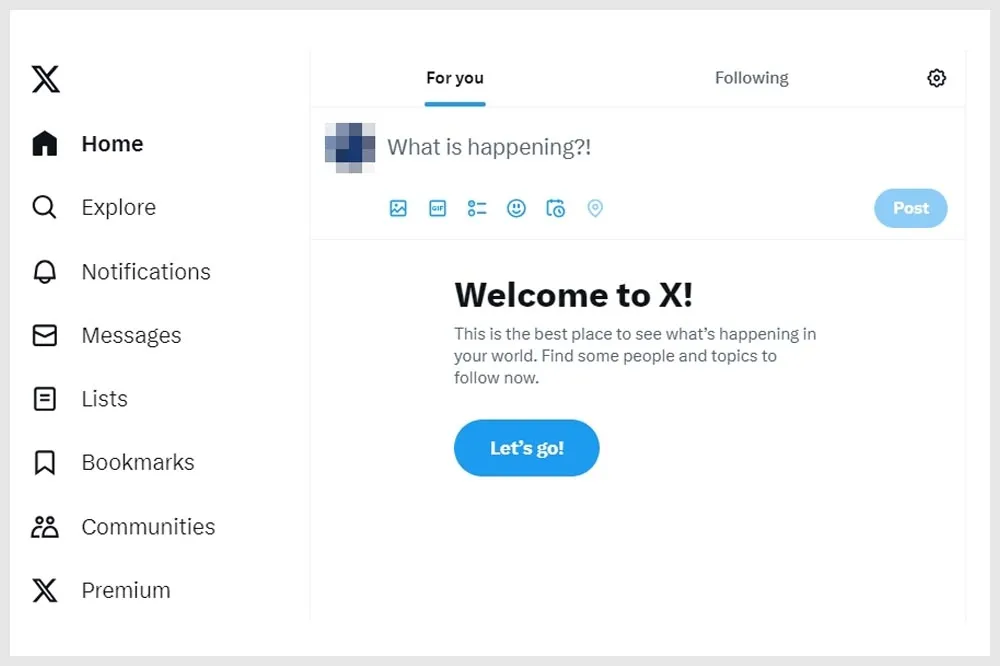Create a poll with the poll icon
1000x666 pixels.
click(477, 208)
